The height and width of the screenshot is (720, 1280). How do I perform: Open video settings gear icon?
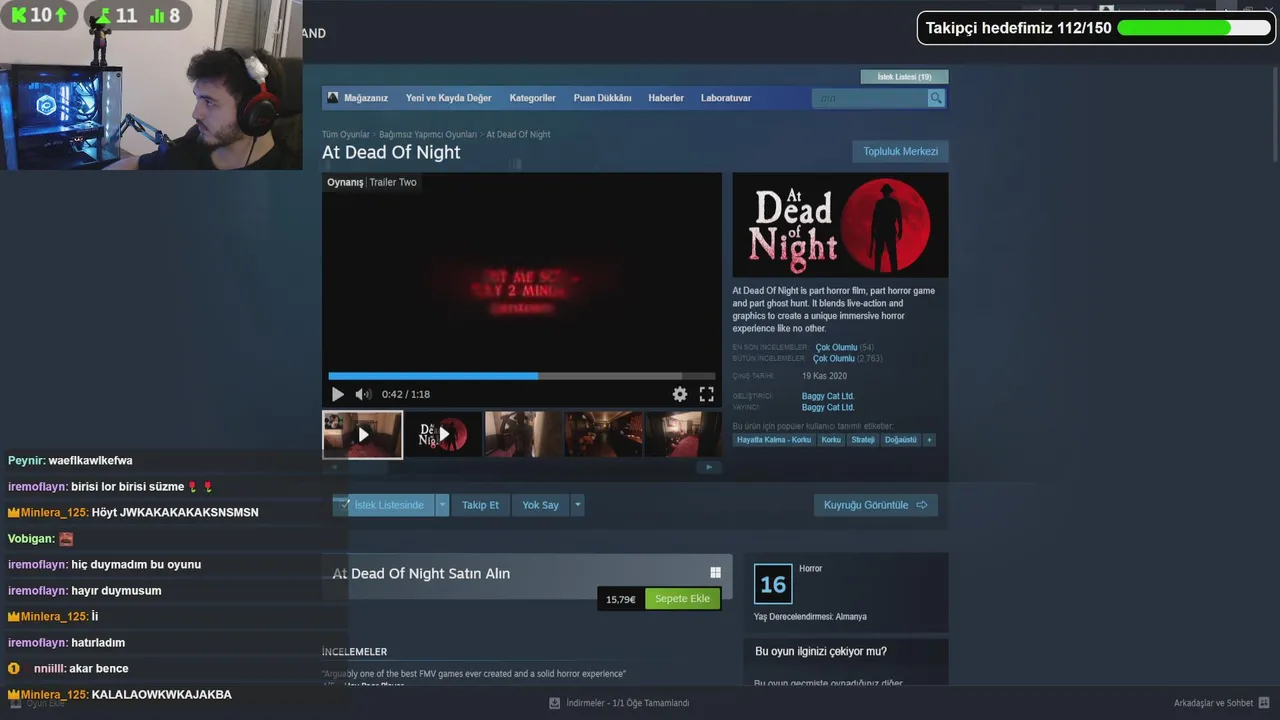[x=680, y=394]
